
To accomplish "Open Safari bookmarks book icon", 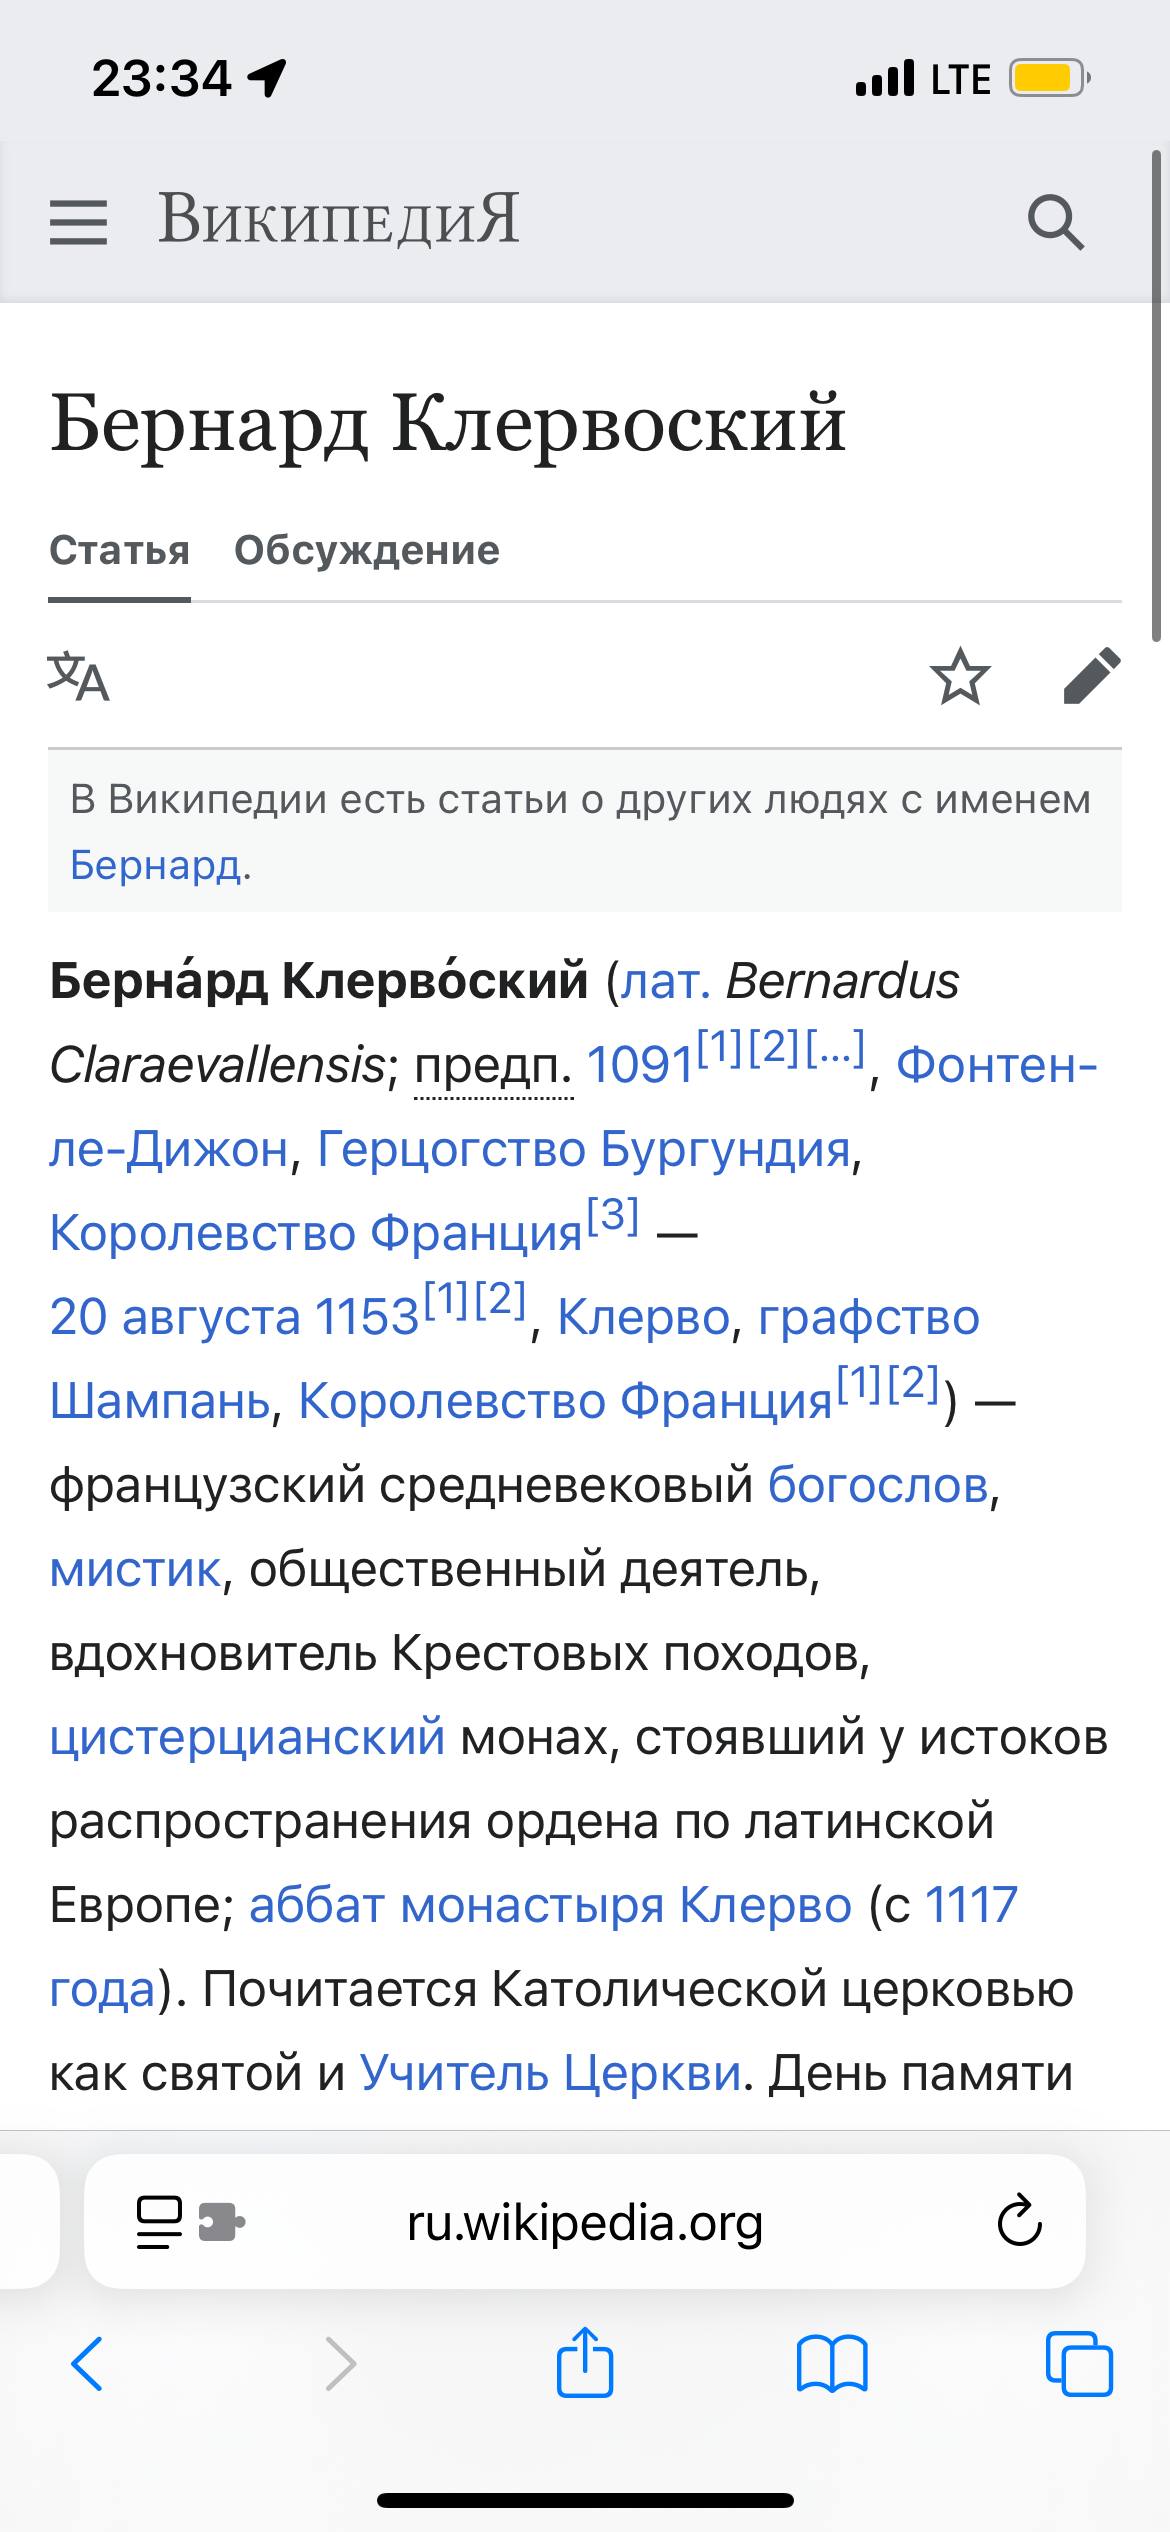I will pos(832,2364).
